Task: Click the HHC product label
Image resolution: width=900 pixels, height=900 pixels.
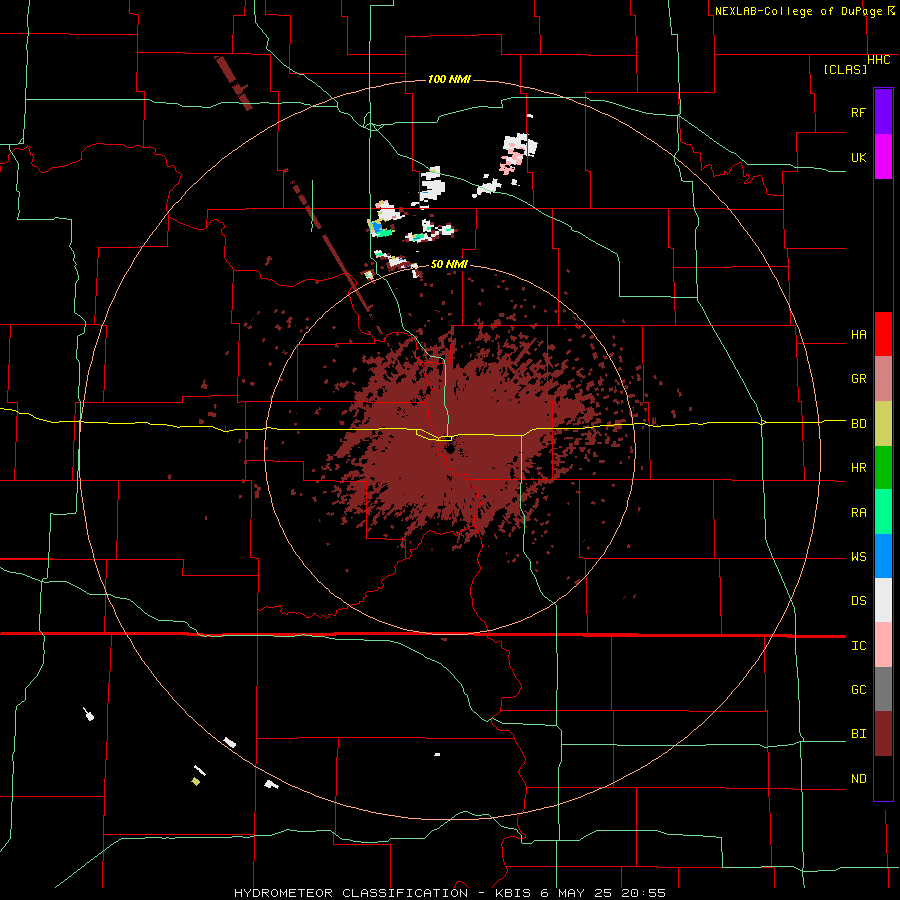Action: 879,60
